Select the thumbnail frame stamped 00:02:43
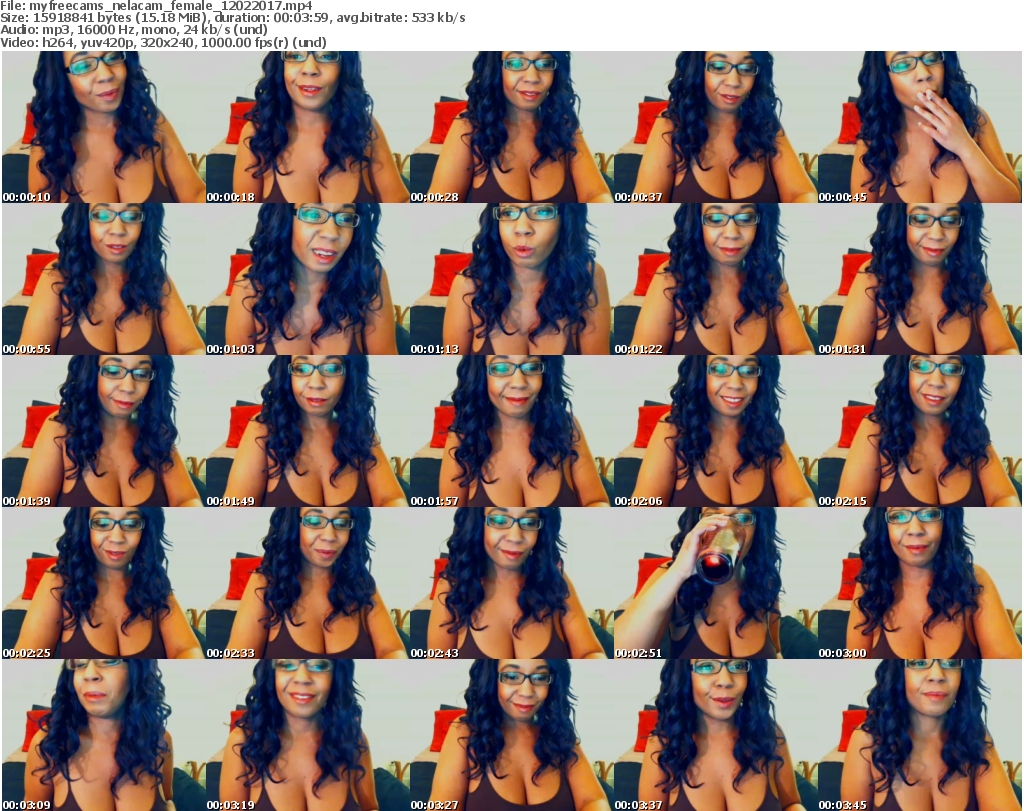Screen dimensions: 1024x811 [511, 583]
